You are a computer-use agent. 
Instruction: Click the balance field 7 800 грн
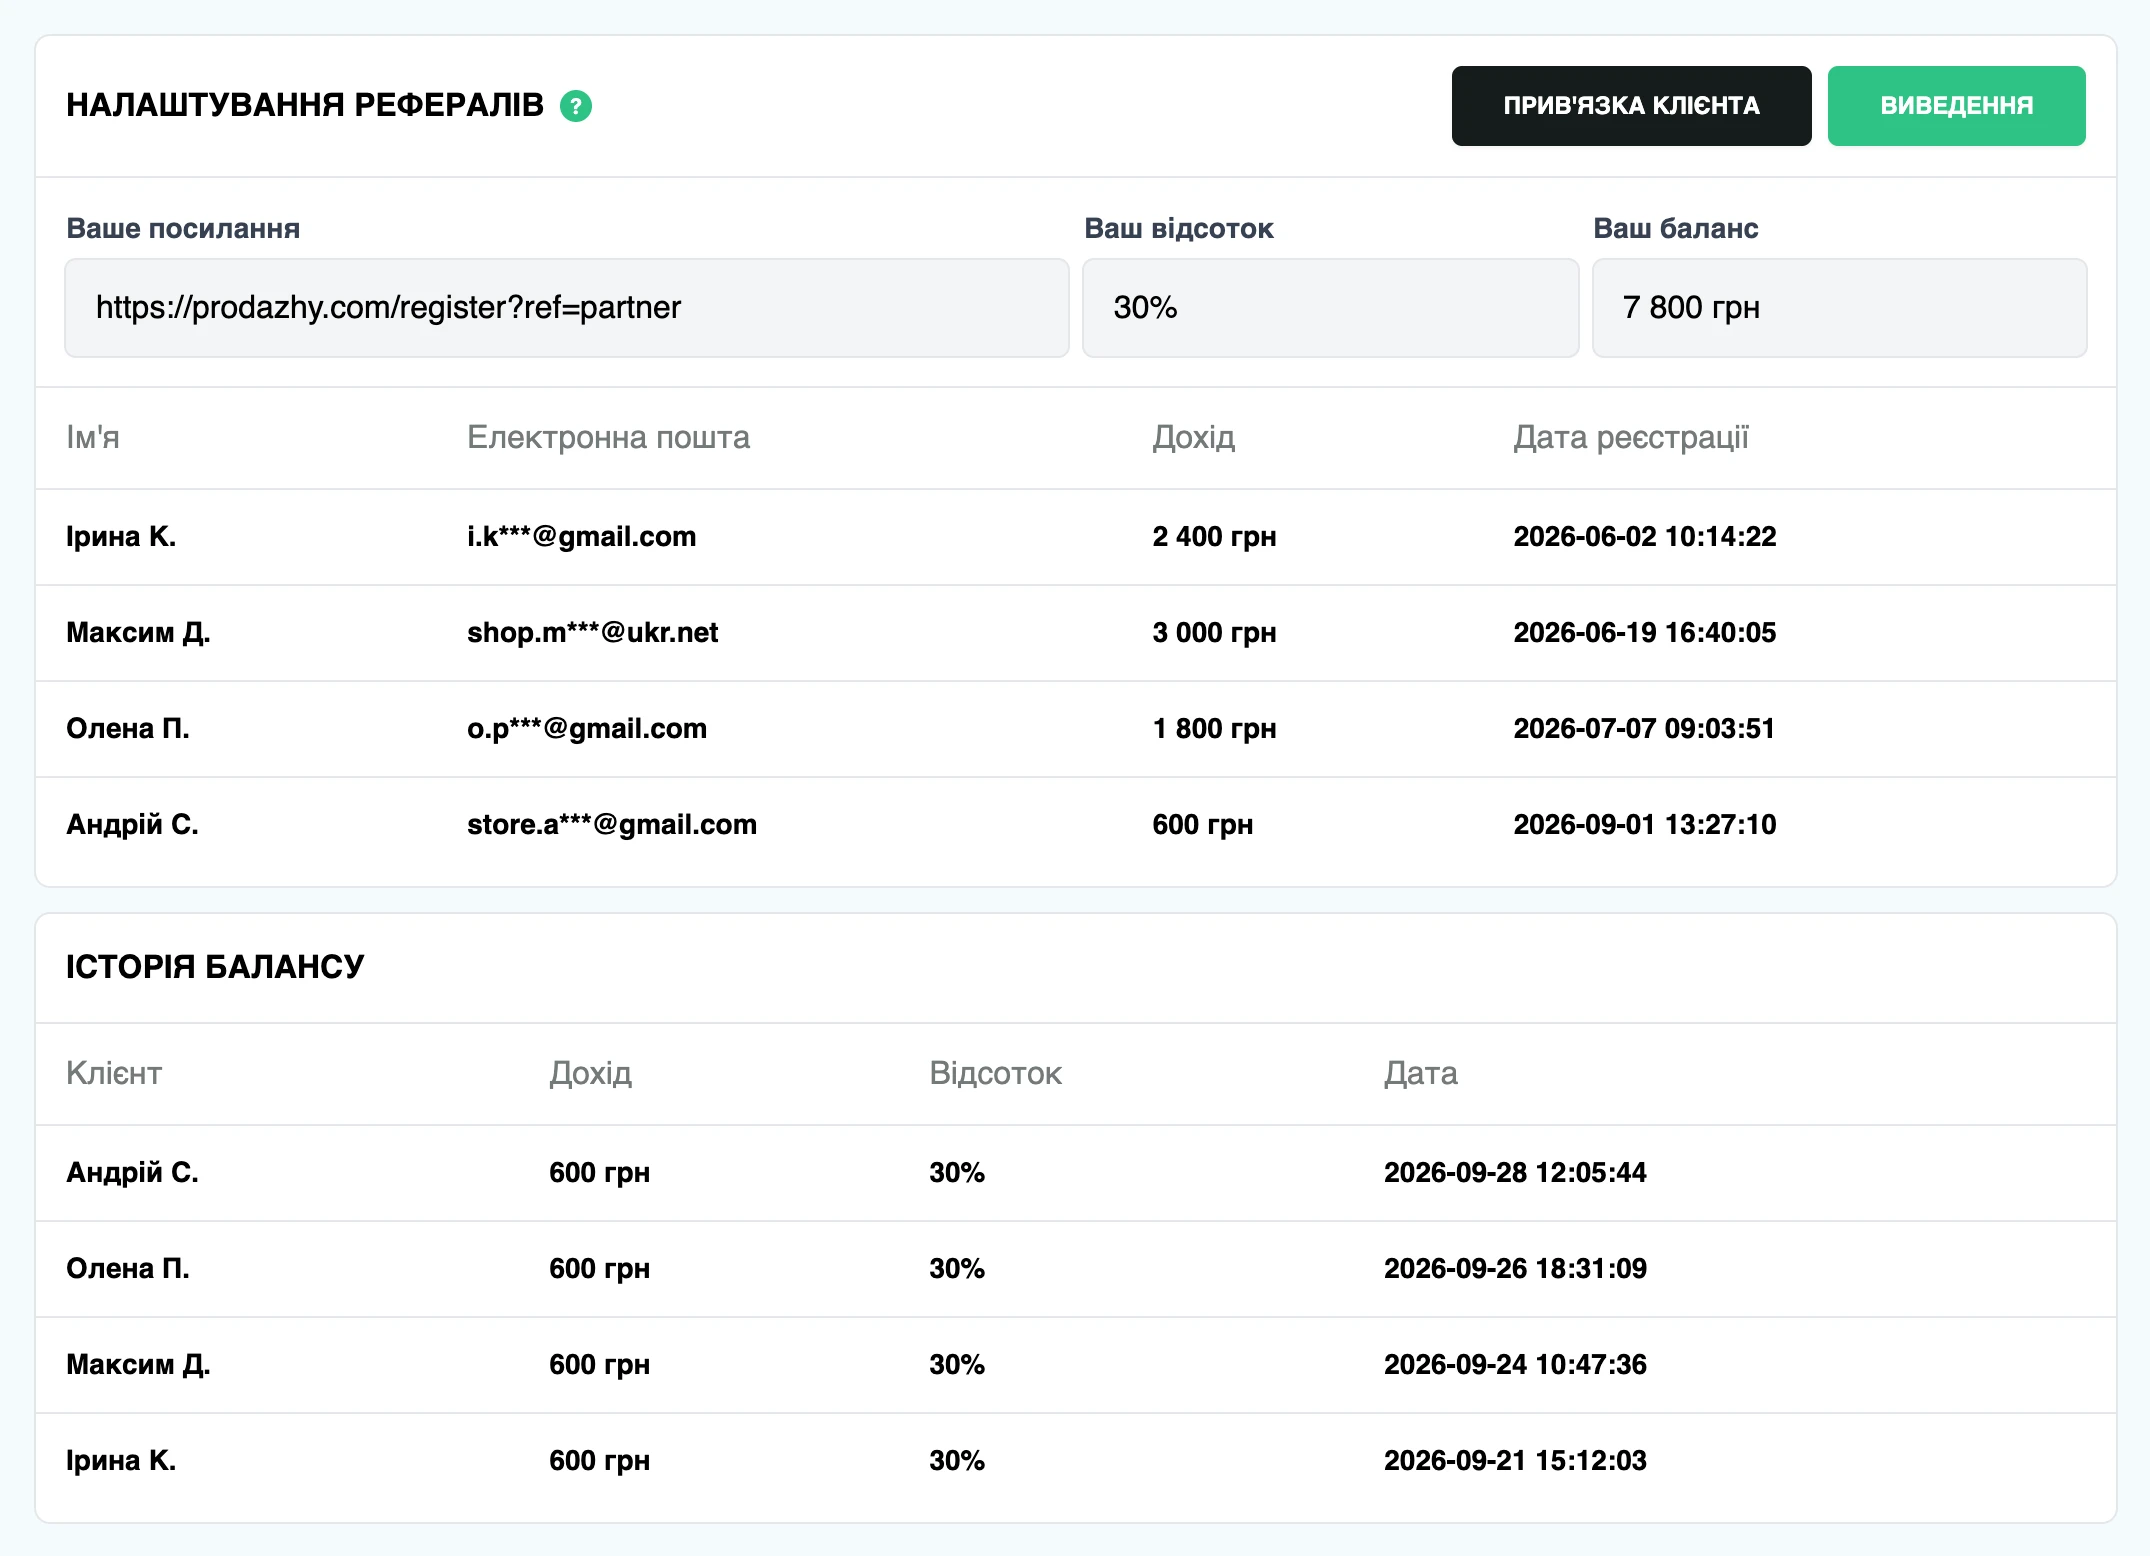pyautogui.click(x=1839, y=308)
